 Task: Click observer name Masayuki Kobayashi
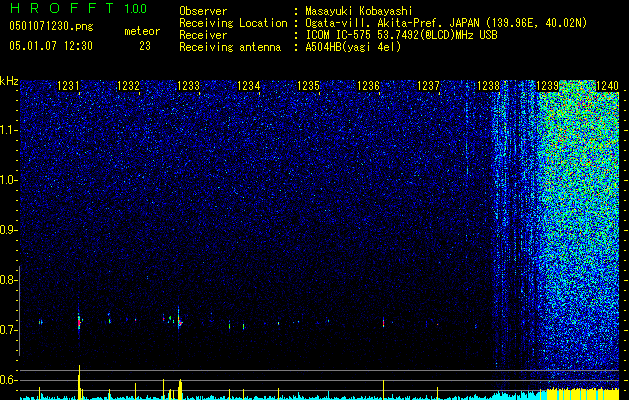[x=359, y=12]
